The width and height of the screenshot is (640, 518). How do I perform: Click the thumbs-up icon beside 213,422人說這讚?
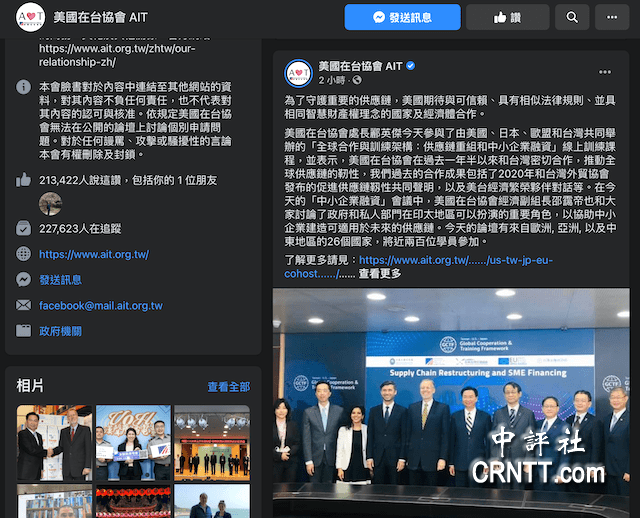click(x=23, y=180)
